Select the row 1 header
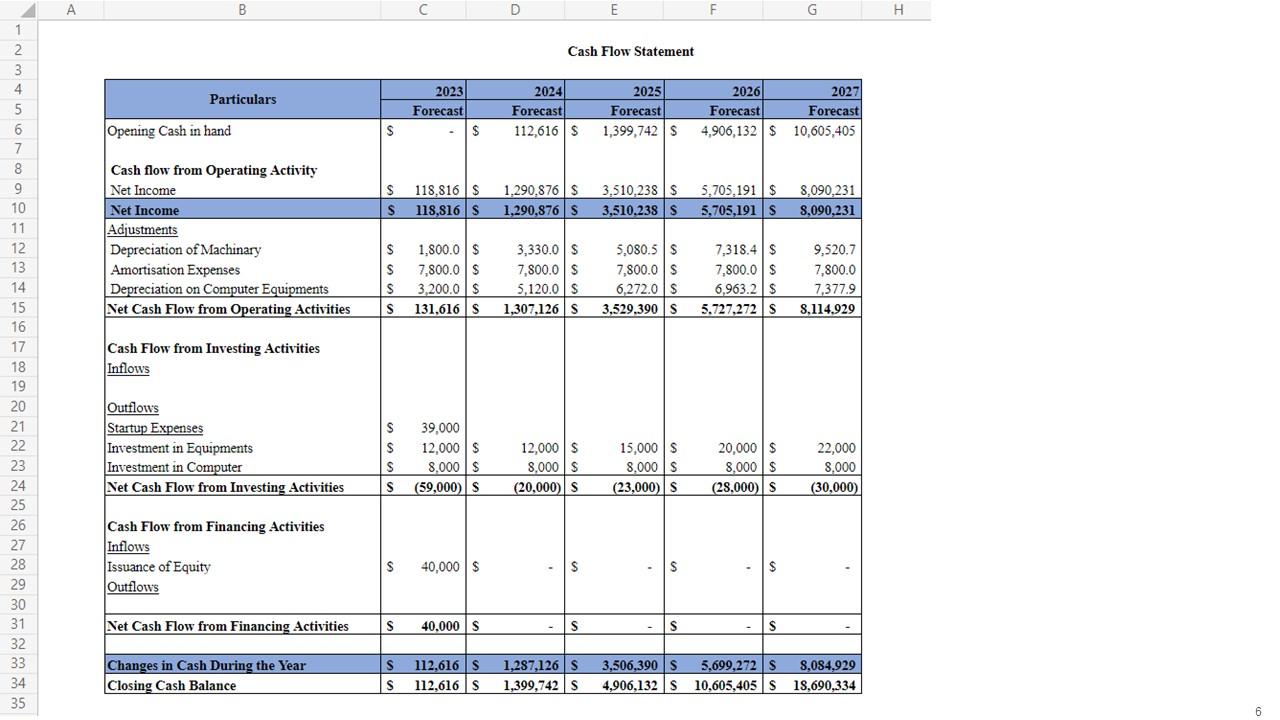Viewport: 1280px width, 720px height. [18, 30]
